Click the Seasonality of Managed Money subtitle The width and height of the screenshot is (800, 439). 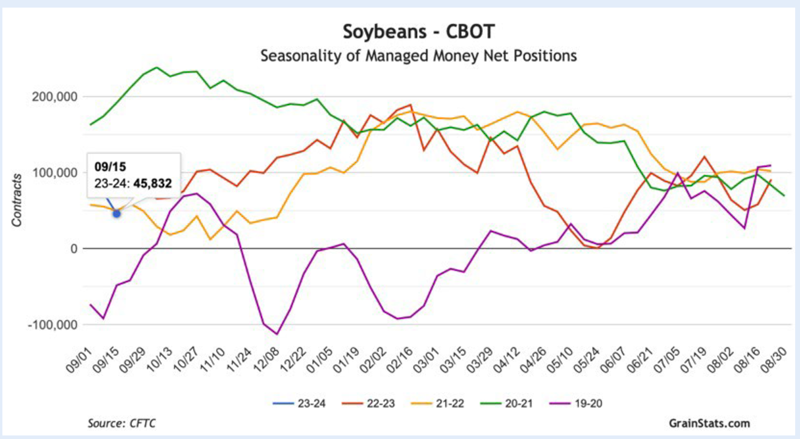pyautogui.click(x=418, y=55)
